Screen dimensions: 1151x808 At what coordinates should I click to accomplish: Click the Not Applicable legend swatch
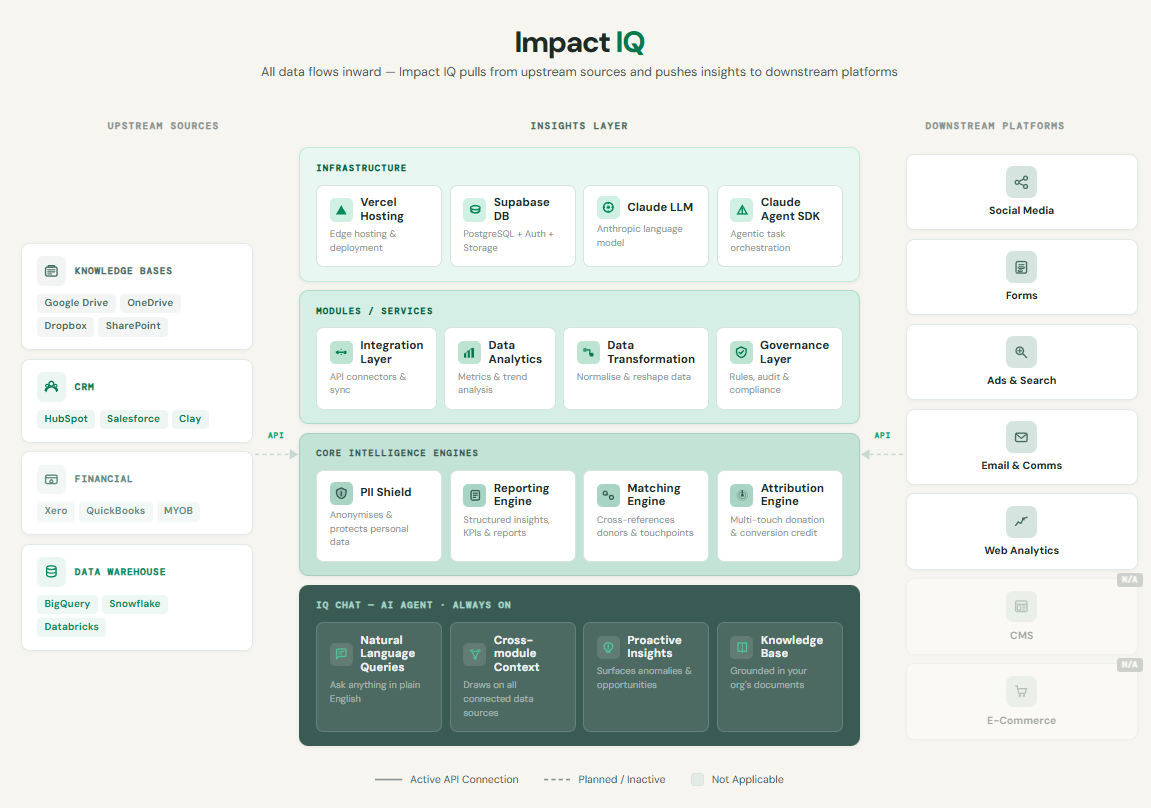pos(697,779)
